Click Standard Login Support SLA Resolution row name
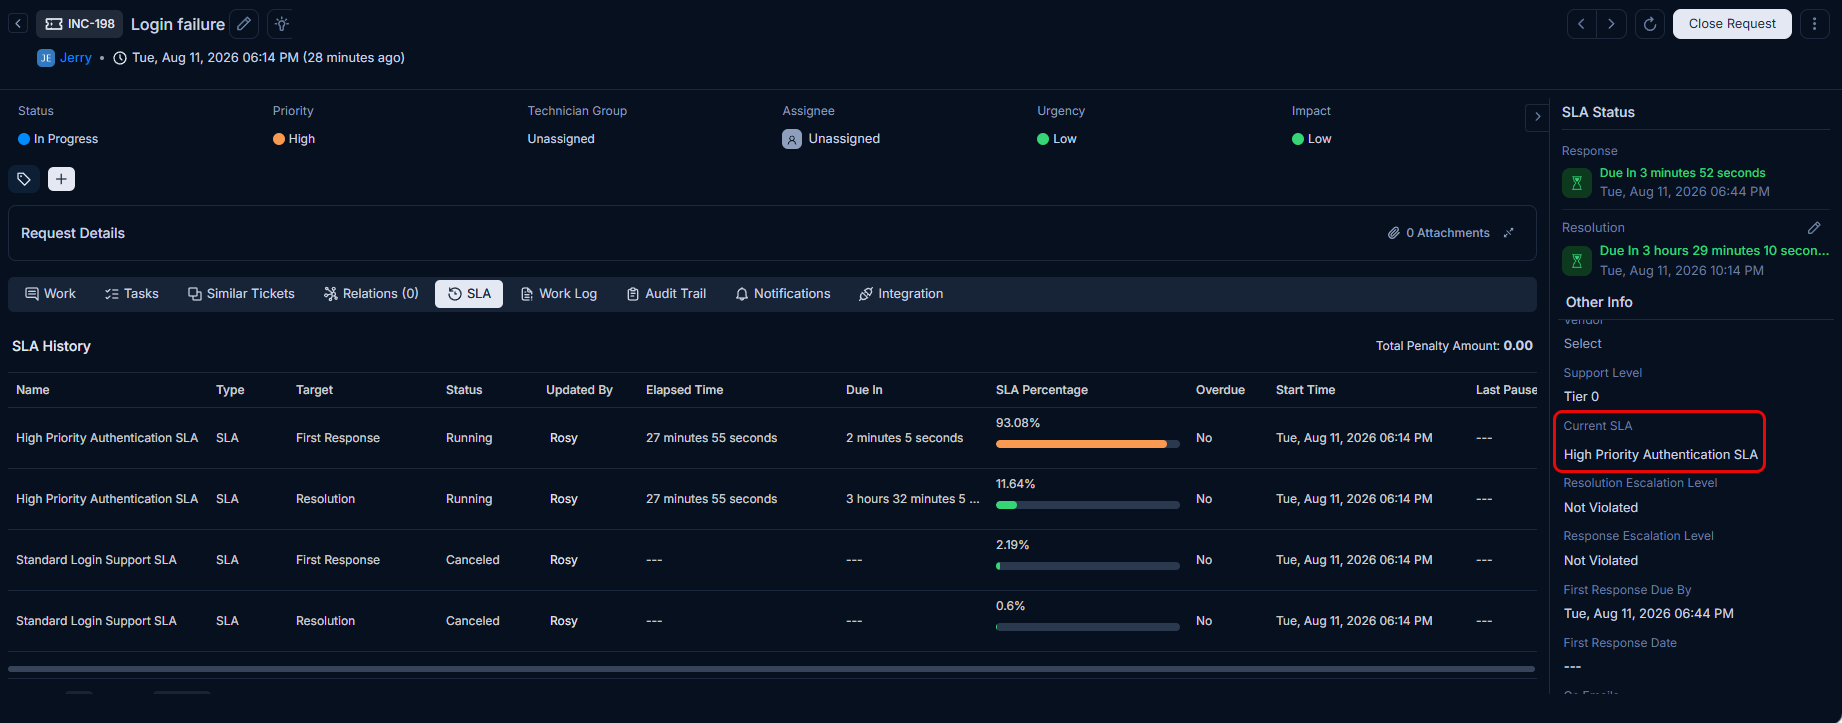Image resolution: width=1842 pixels, height=723 pixels. click(x=96, y=621)
